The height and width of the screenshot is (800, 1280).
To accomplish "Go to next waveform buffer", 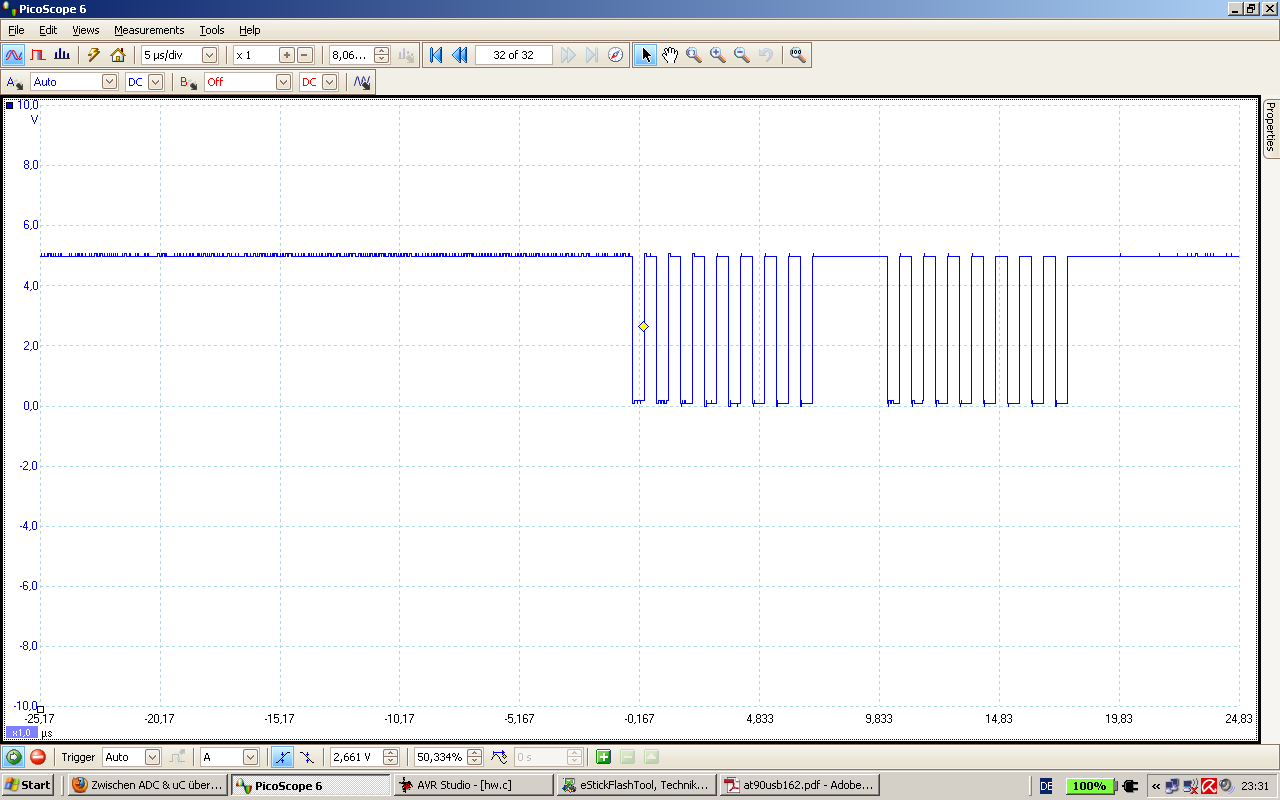I will [x=568, y=55].
